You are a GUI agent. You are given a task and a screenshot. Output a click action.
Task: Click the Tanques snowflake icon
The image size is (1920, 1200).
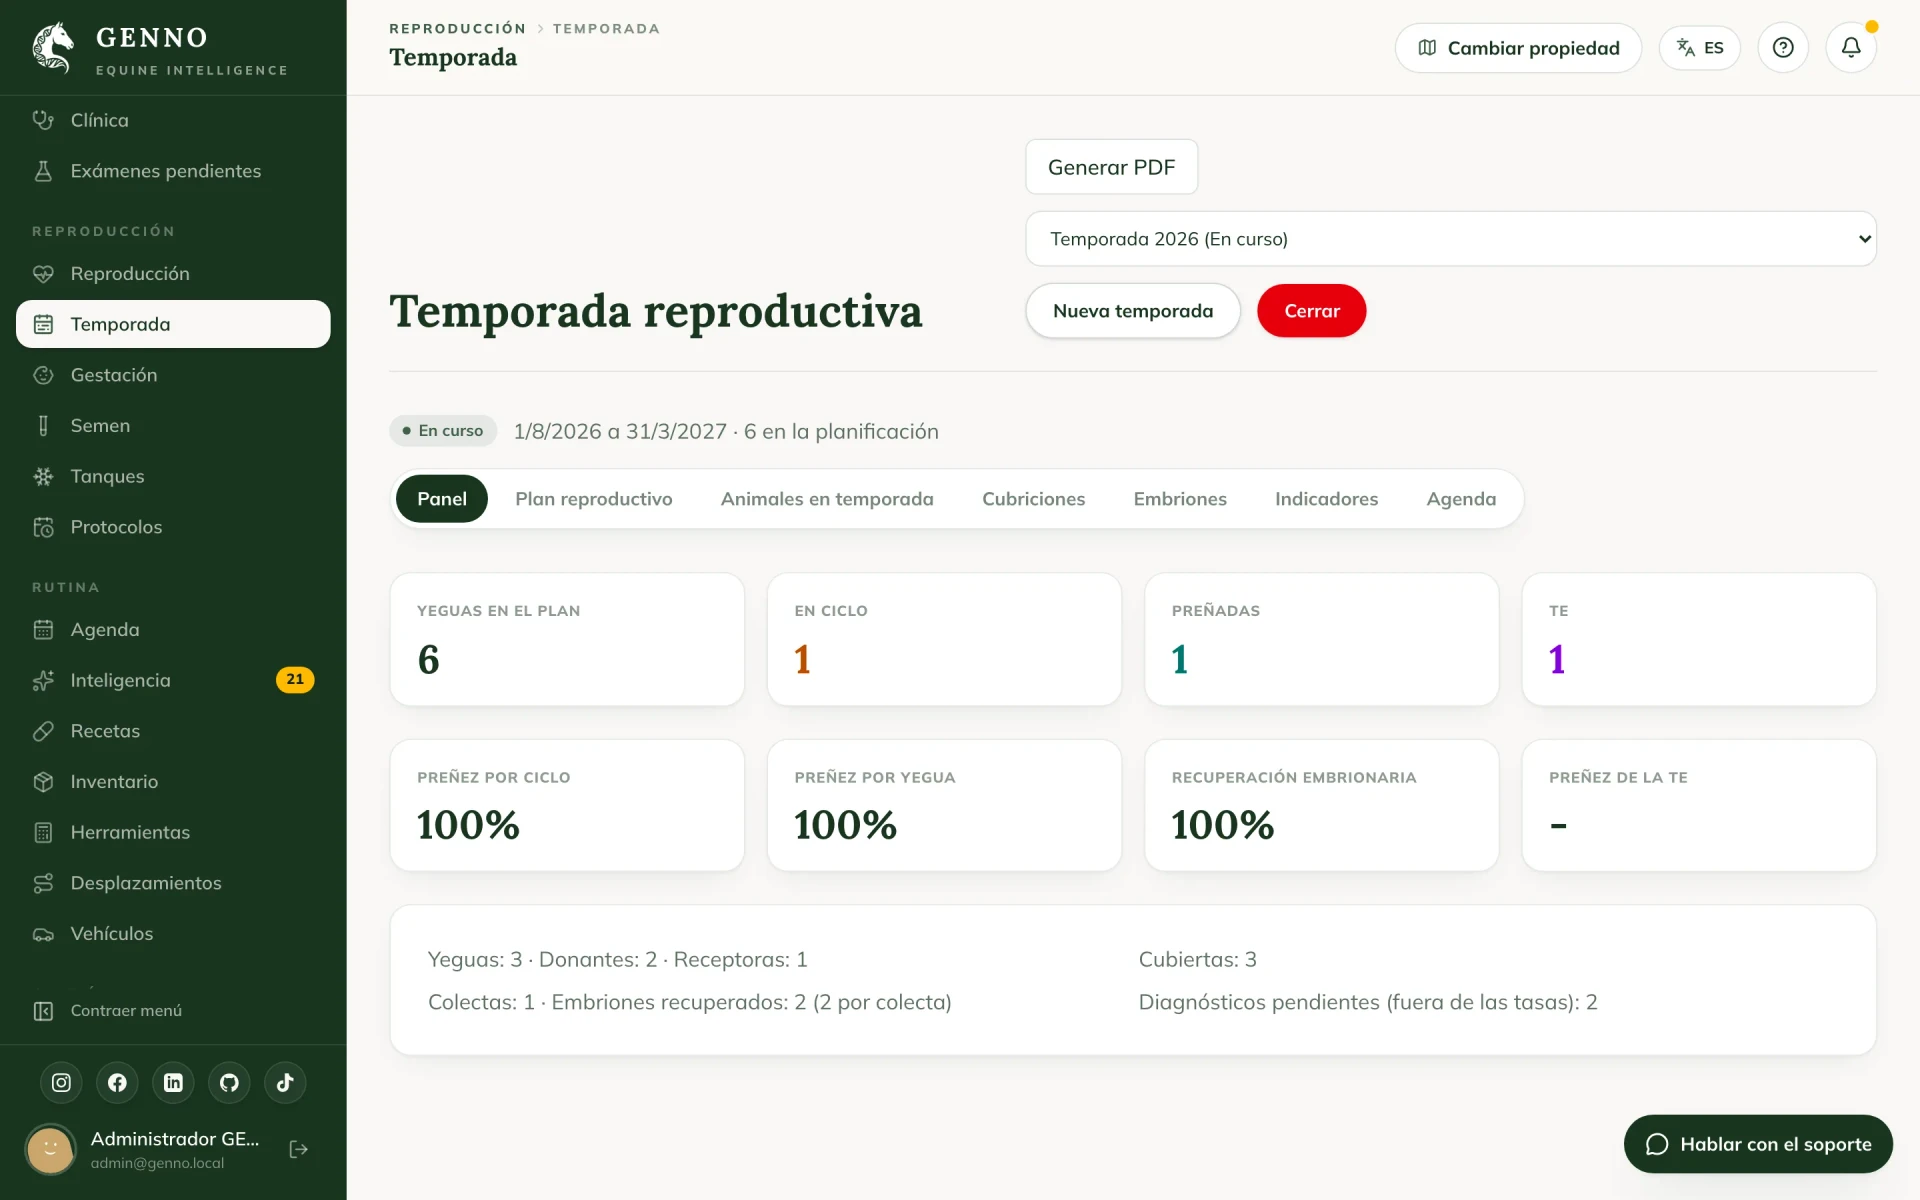tap(43, 477)
